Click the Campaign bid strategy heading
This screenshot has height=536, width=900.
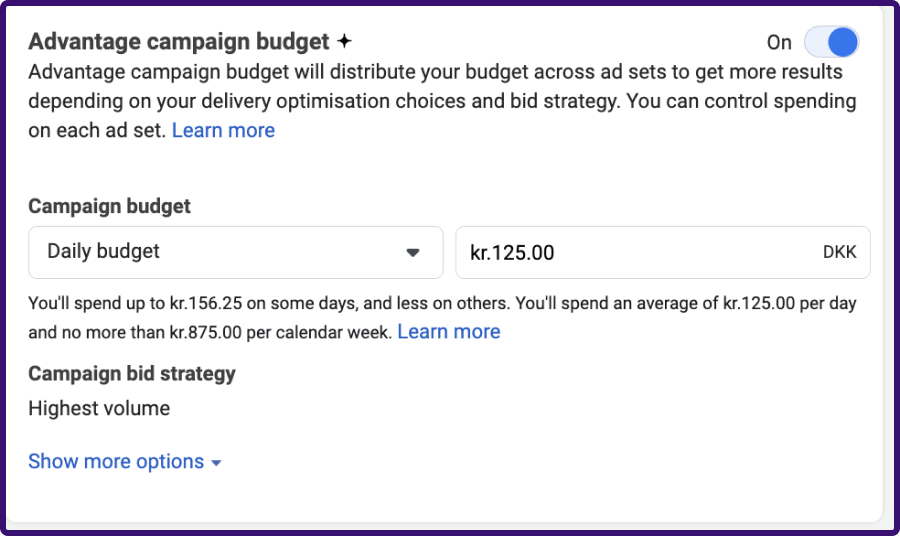[x=132, y=374]
